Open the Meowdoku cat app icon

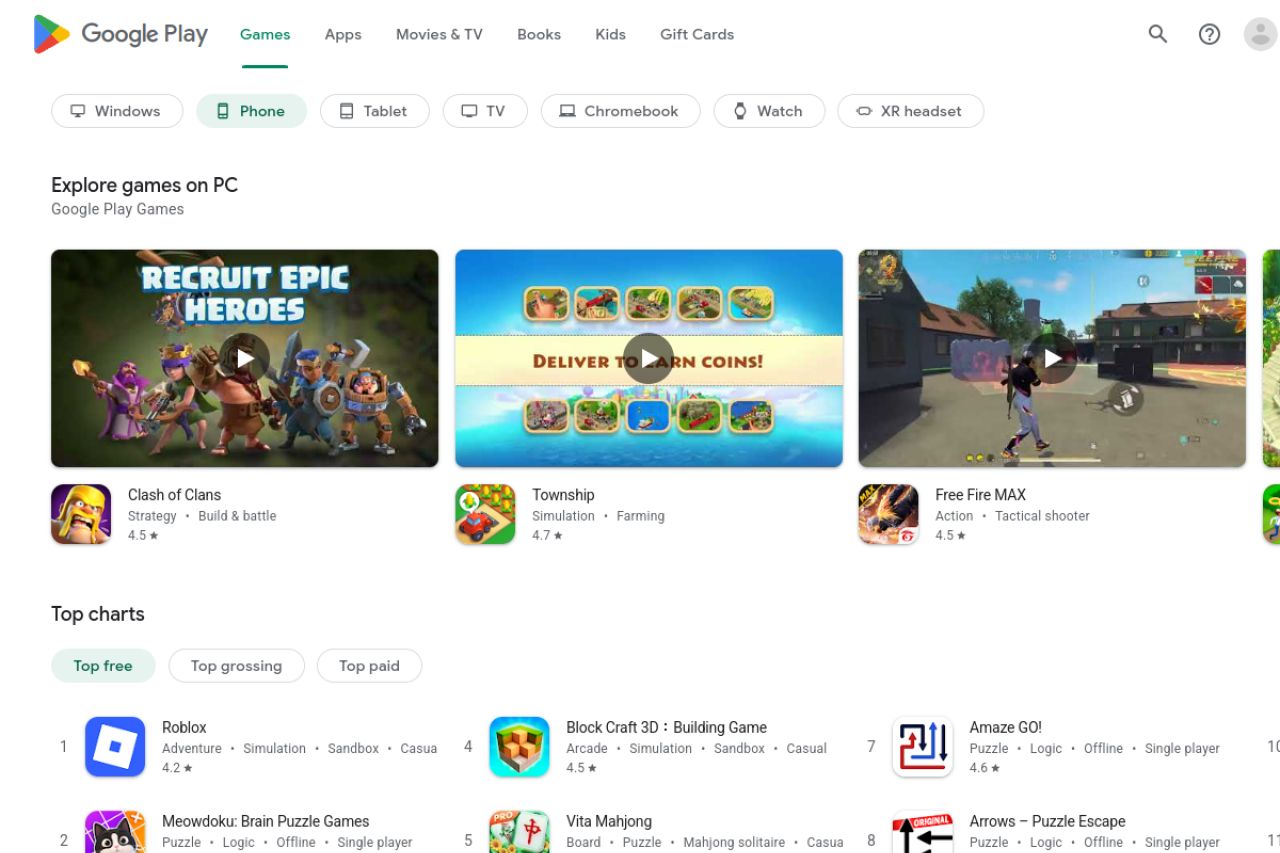[x=115, y=832]
